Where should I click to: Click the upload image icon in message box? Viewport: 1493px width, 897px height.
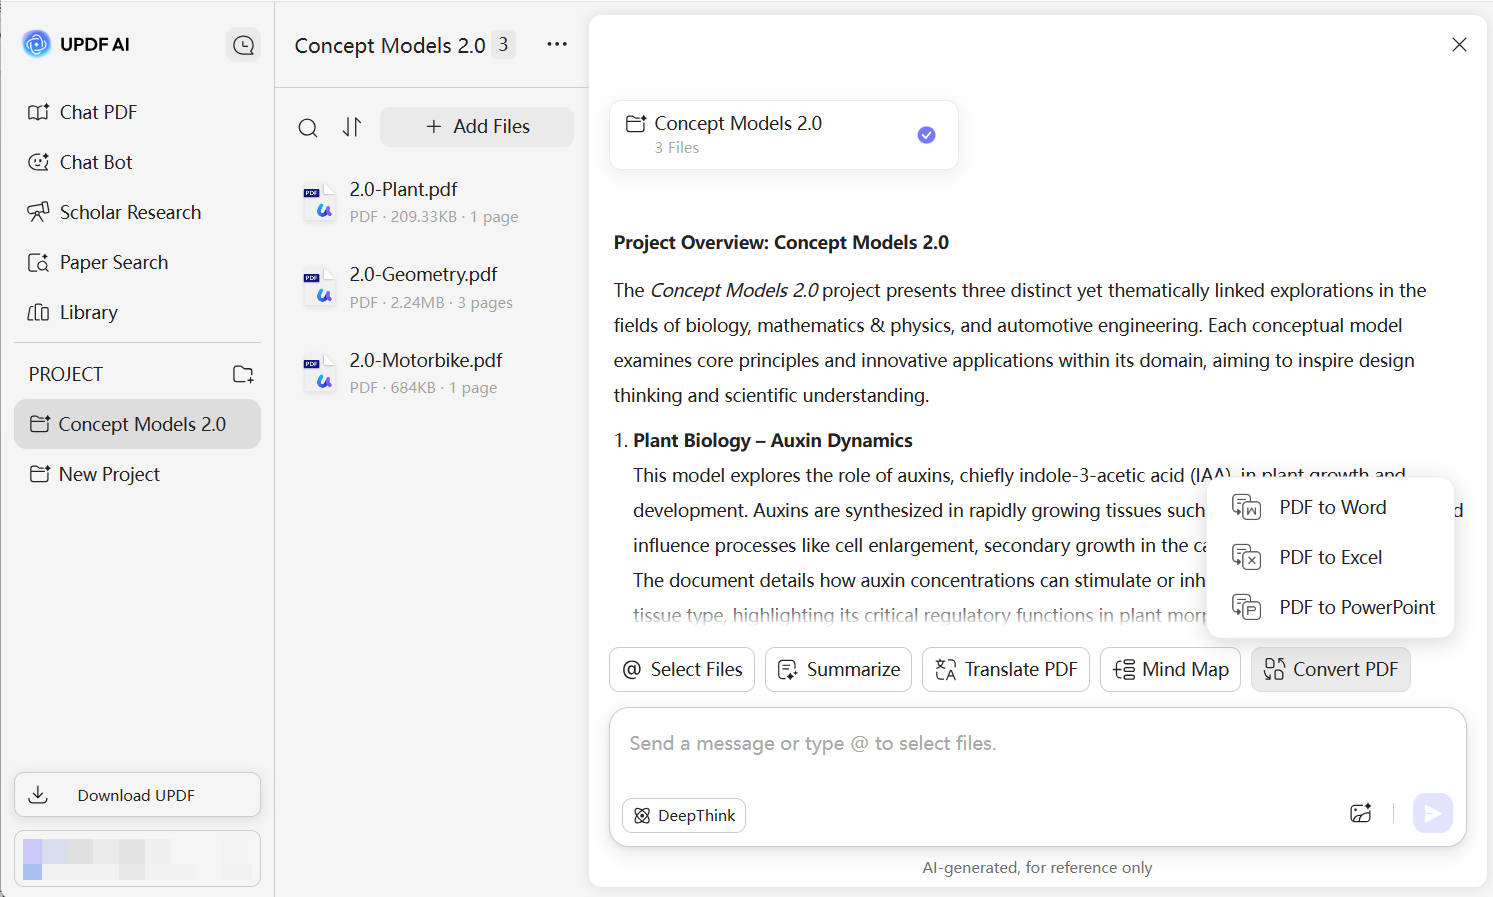1360,814
